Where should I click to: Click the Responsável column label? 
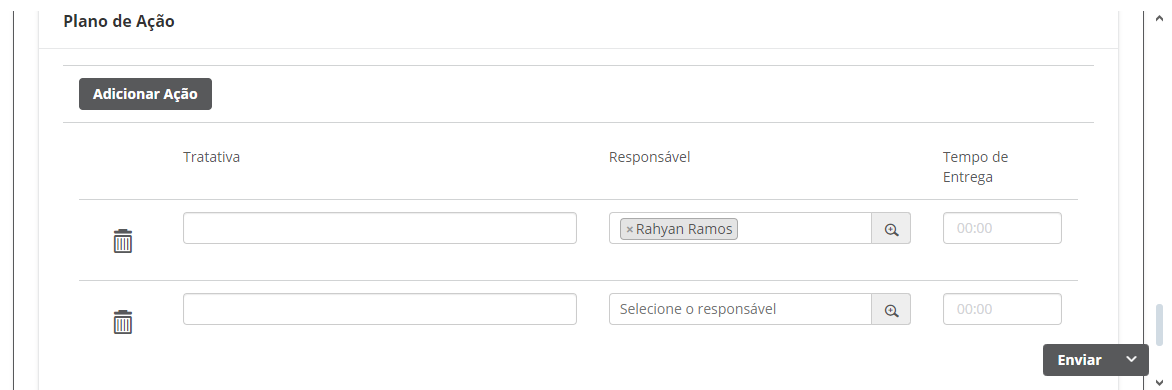point(650,157)
